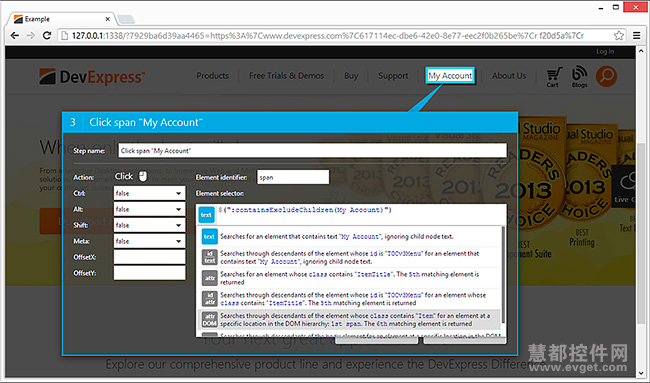Select the text-only selector option icon
Screen dimensions: 650x383
(x=209, y=236)
